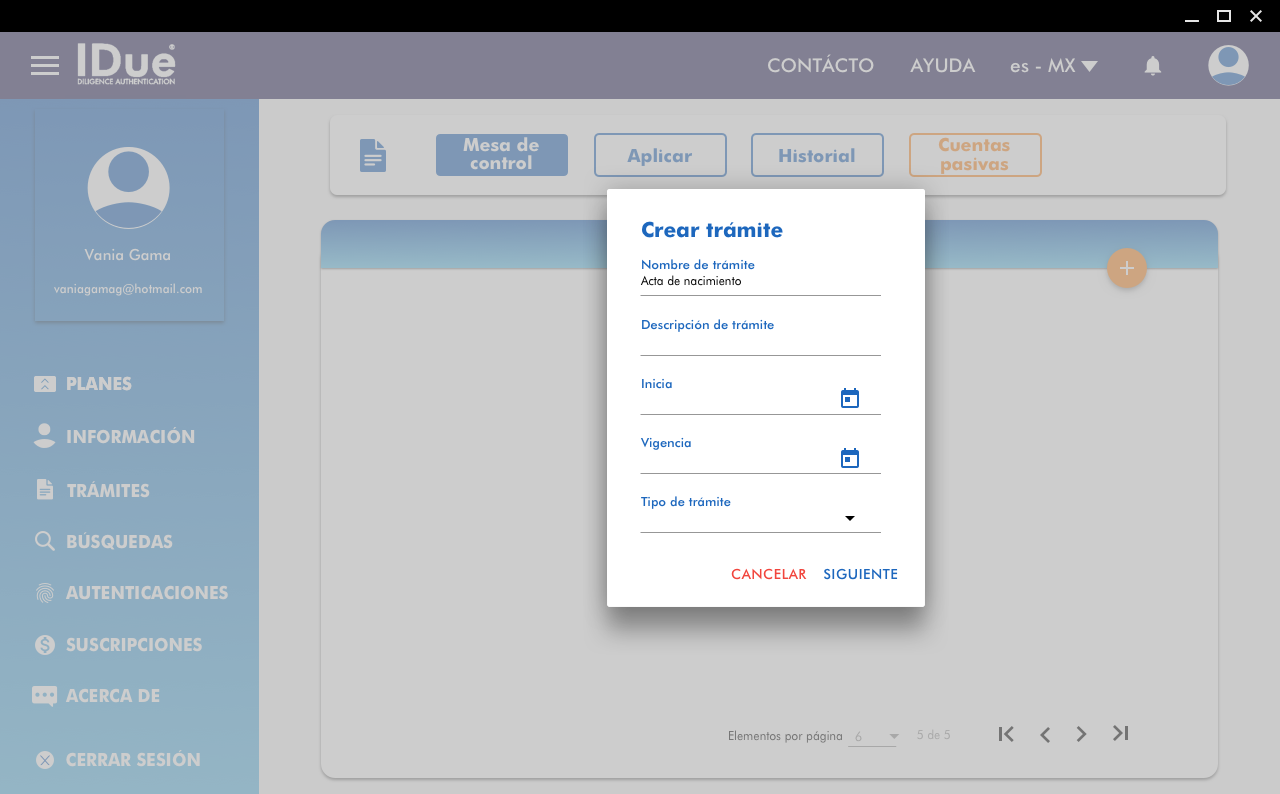Click Cancelar to dismiss the dialog
The height and width of the screenshot is (794, 1280).
coord(768,574)
